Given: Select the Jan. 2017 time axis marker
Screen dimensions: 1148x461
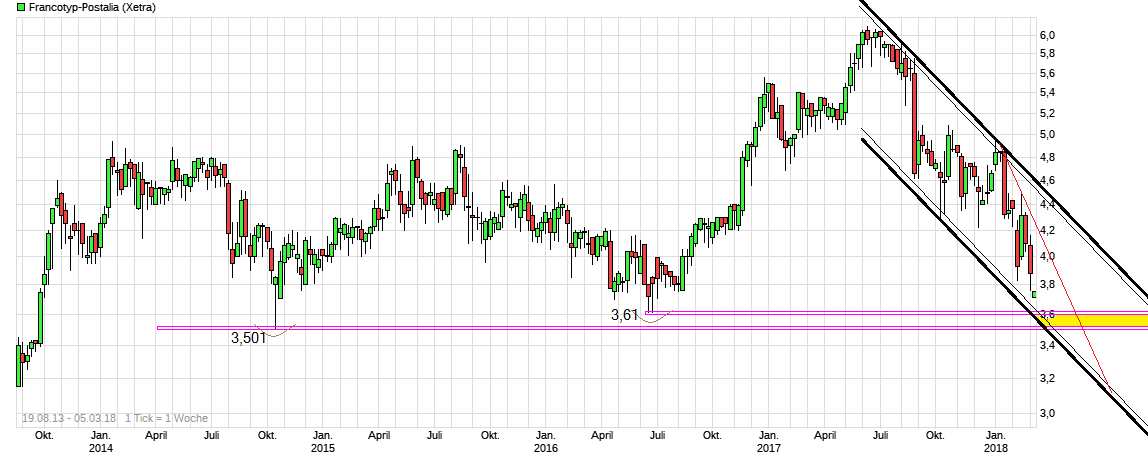Looking at the screenshot, I should pos(768,443).
